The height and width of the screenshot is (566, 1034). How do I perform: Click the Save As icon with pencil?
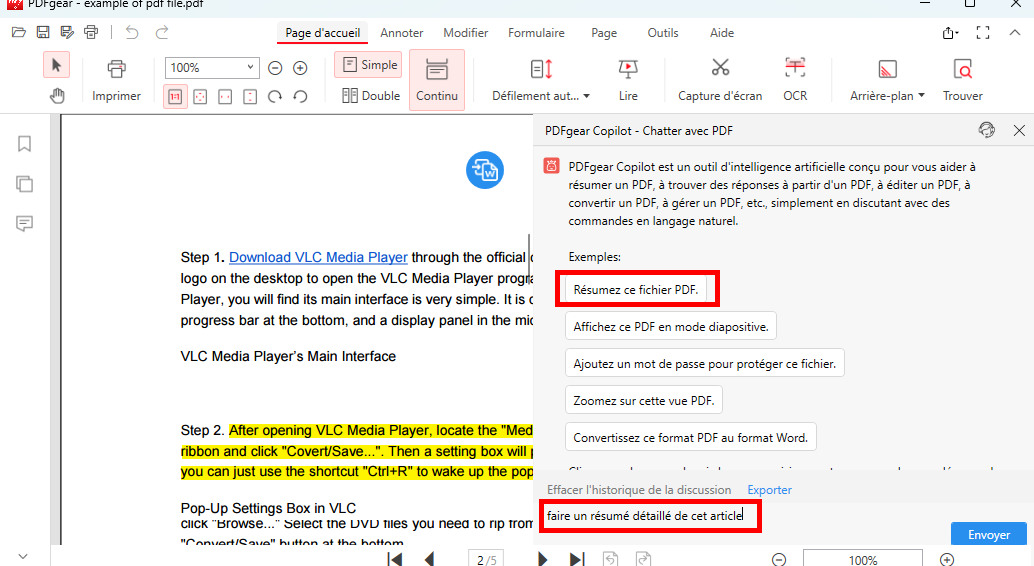[x=67, y=32]
